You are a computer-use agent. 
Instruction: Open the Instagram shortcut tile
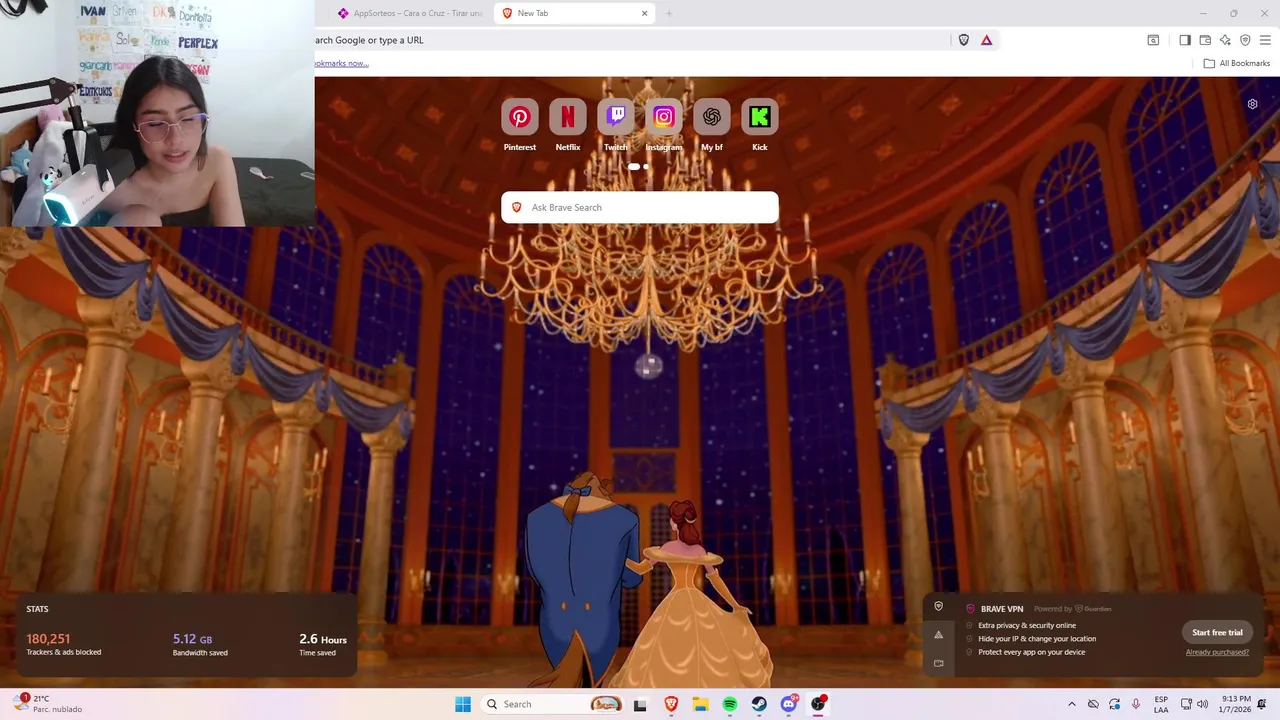coord(664,117)
